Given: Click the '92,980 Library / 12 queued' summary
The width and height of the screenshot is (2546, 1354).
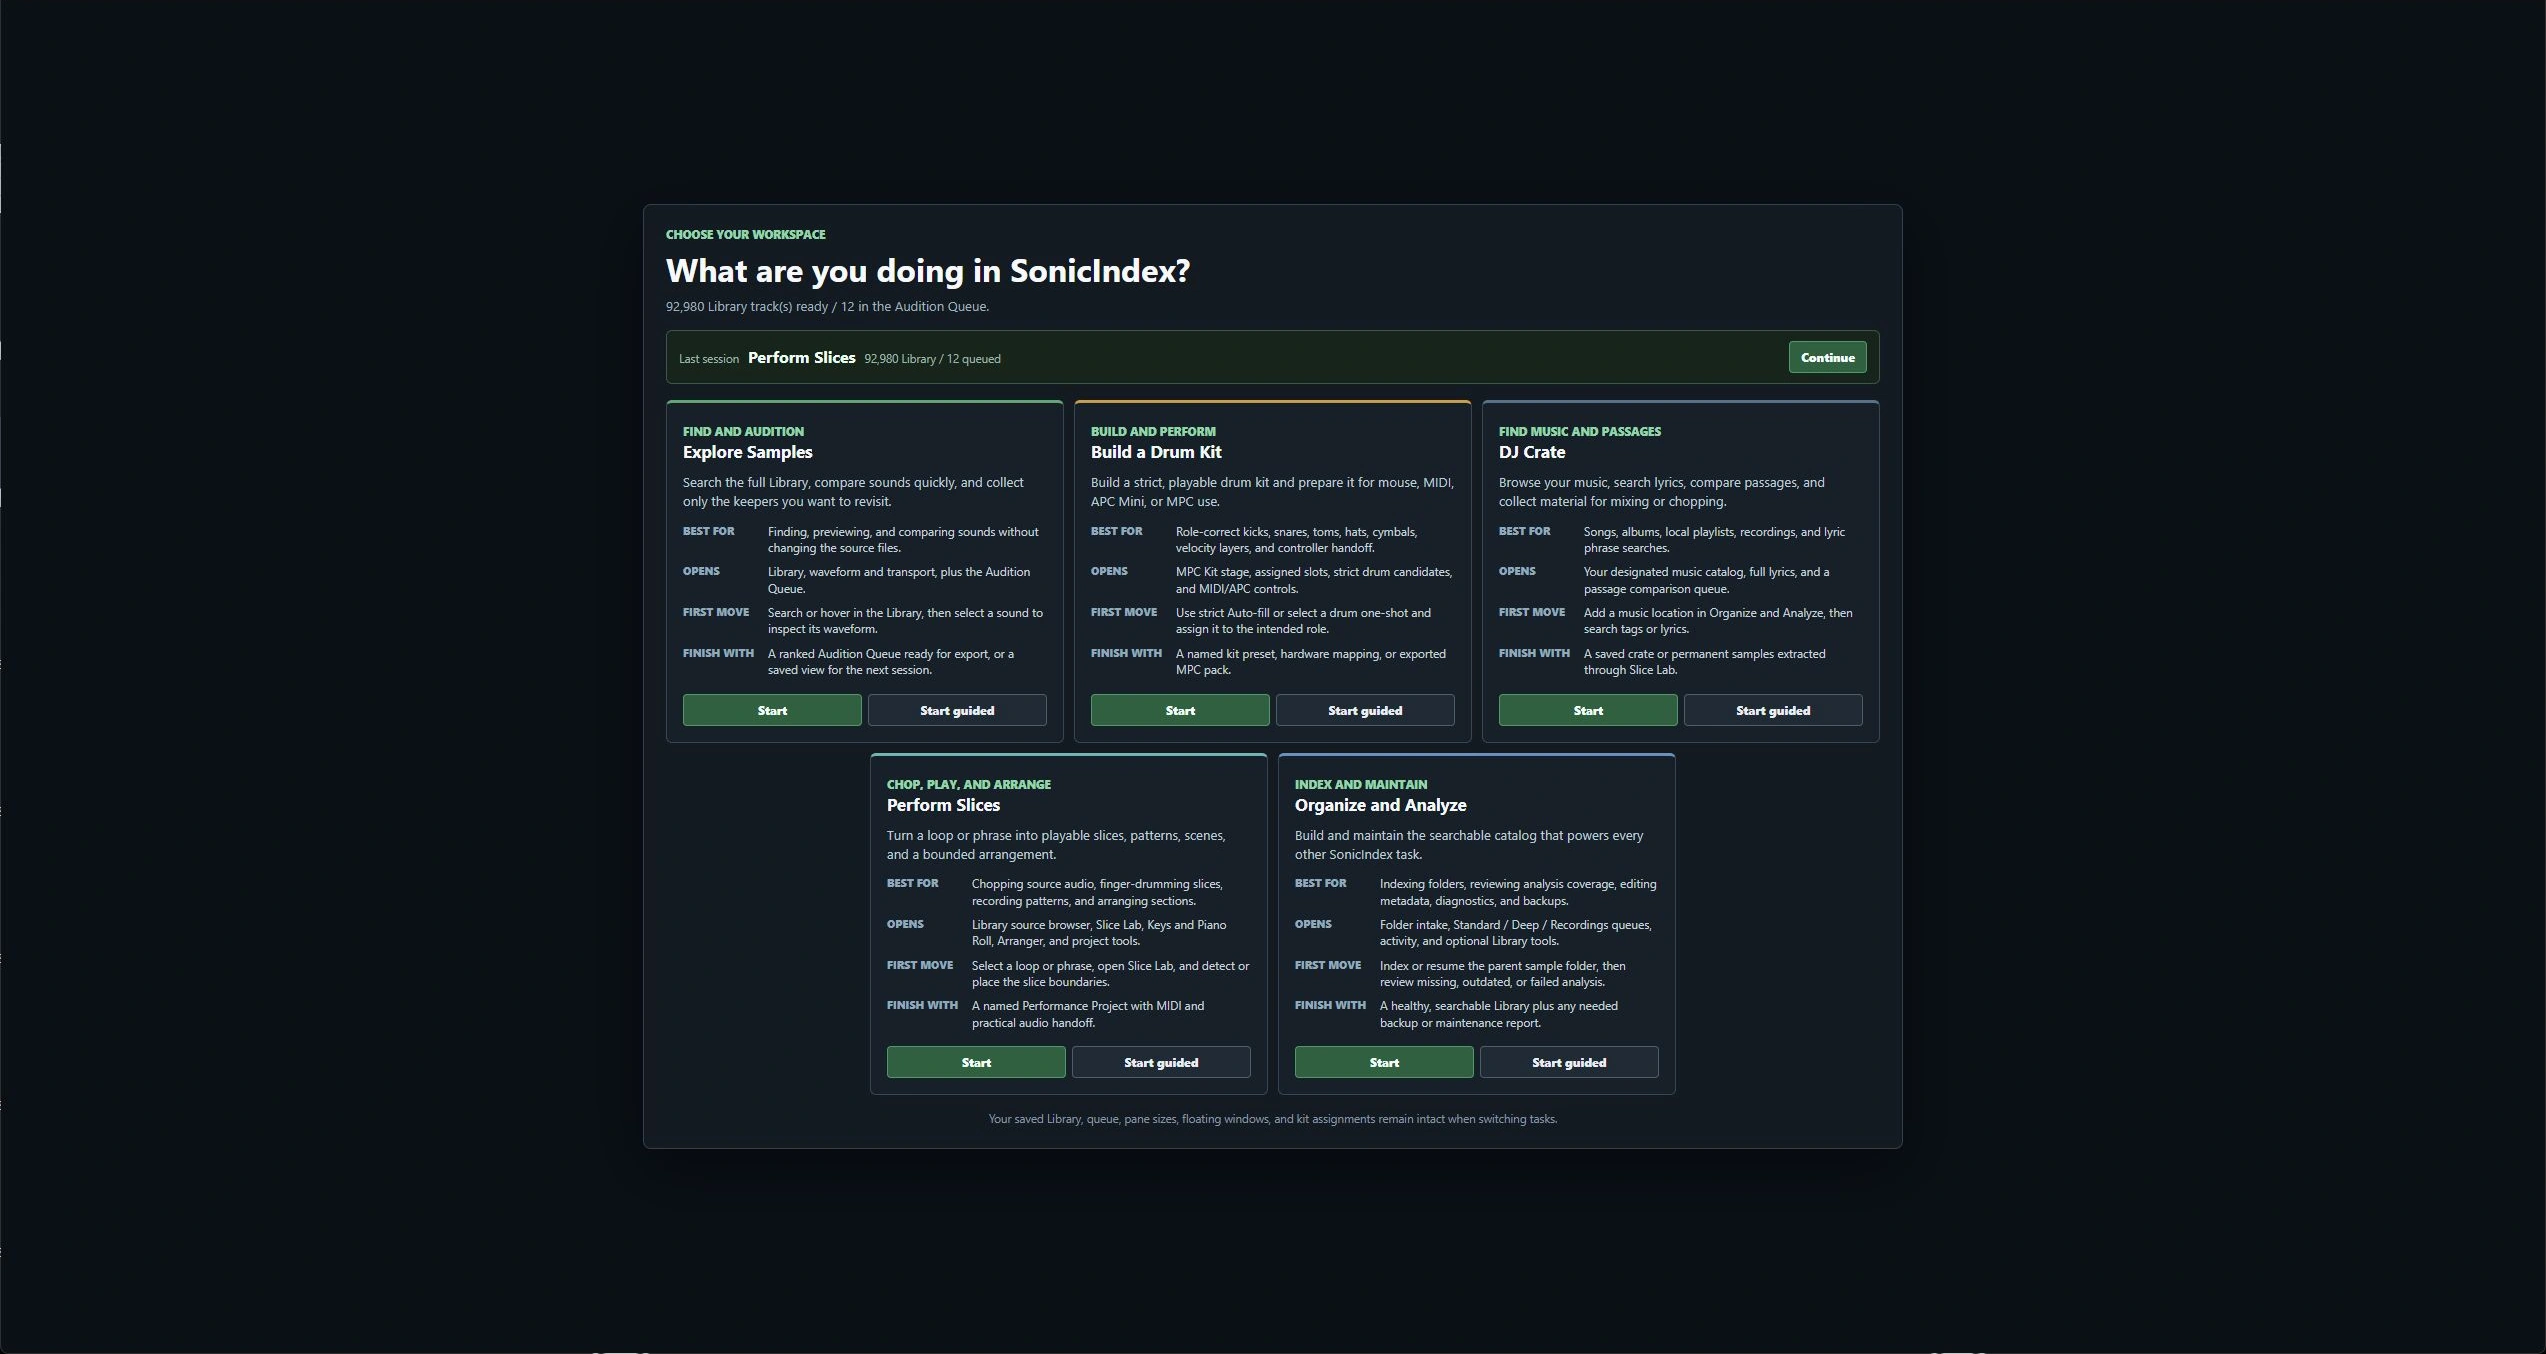Looking at the screenshot, I should point(932,359).
